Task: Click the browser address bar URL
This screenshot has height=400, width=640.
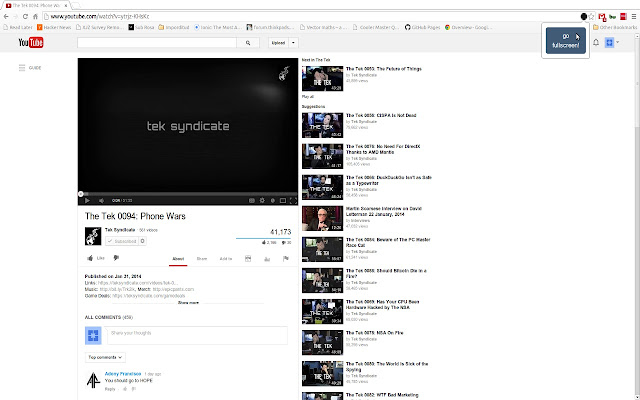Action: coord(100,17)
